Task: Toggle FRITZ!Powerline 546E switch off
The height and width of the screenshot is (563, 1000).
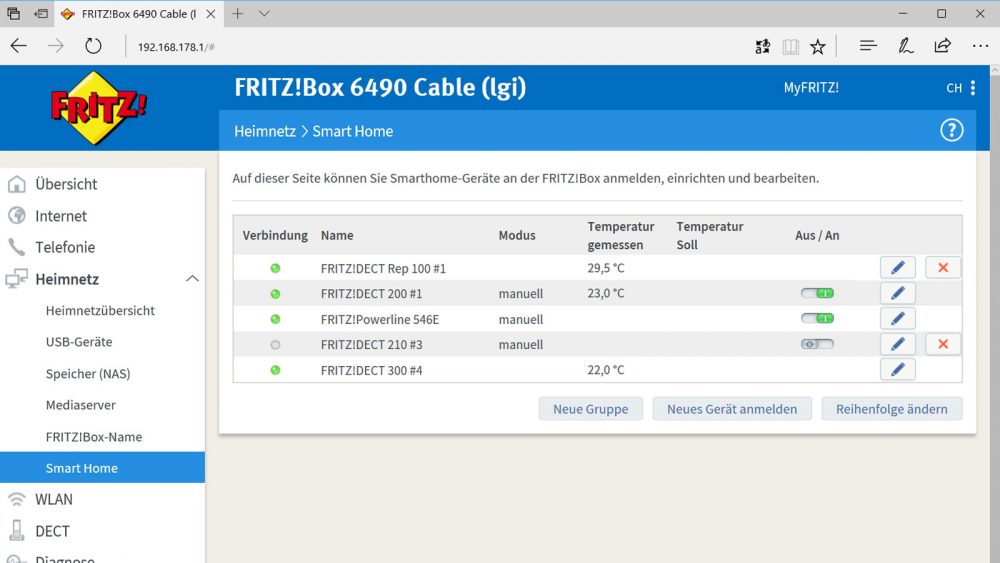Action: (x=818, y=318)
